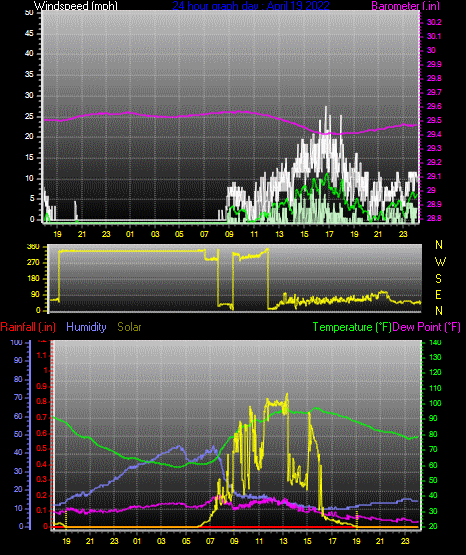Click barometer axis value "28.8"
This screenshot has width=466, height=555.
tap(434, 218)
